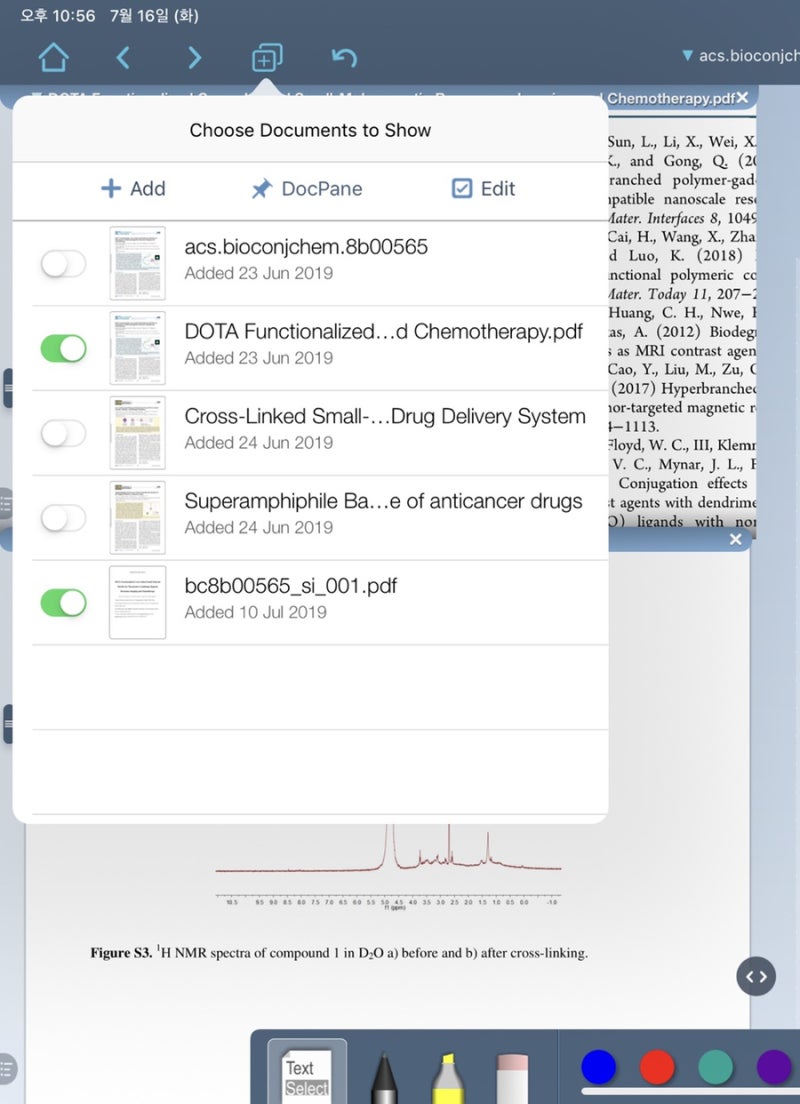Click the "Chemotherapy.pdf" tab title
This screenshot has width=800, height=1104.
[671, 99]
